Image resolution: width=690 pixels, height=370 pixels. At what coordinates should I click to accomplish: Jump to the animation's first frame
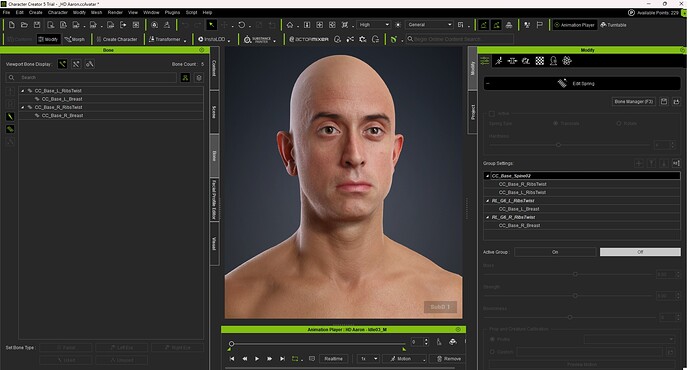pyautogui.click(x=232, y=359)
